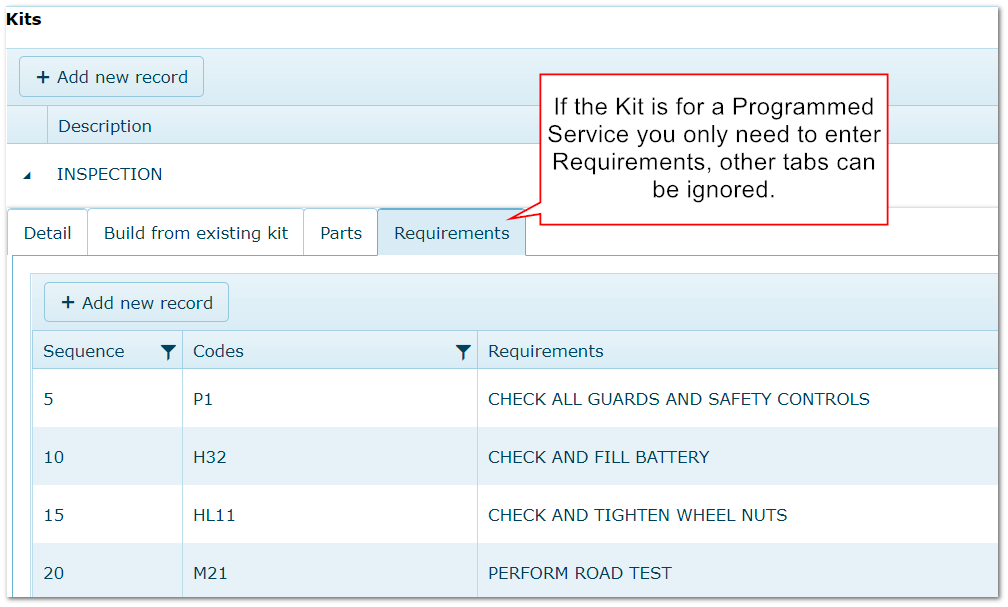This screenshot has height=607, width=1008.
Task: Select the row with code P1
Action: 516,399
